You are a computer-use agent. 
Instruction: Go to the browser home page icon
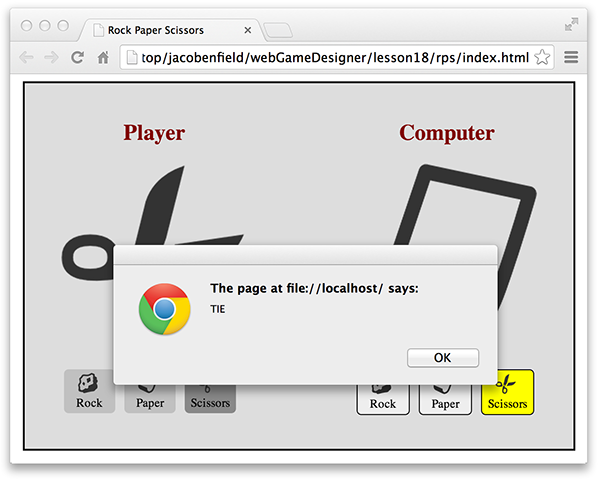tap(103, 58)
